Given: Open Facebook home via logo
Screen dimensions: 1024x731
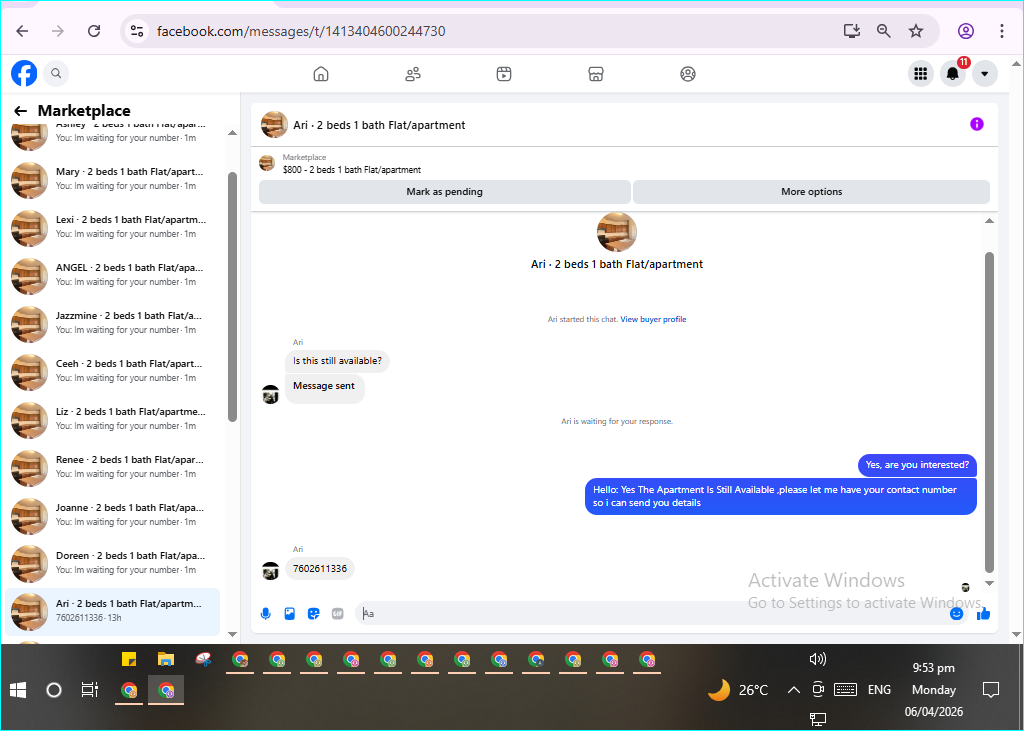Looking at the screenshot, I should tap(24, 73).
